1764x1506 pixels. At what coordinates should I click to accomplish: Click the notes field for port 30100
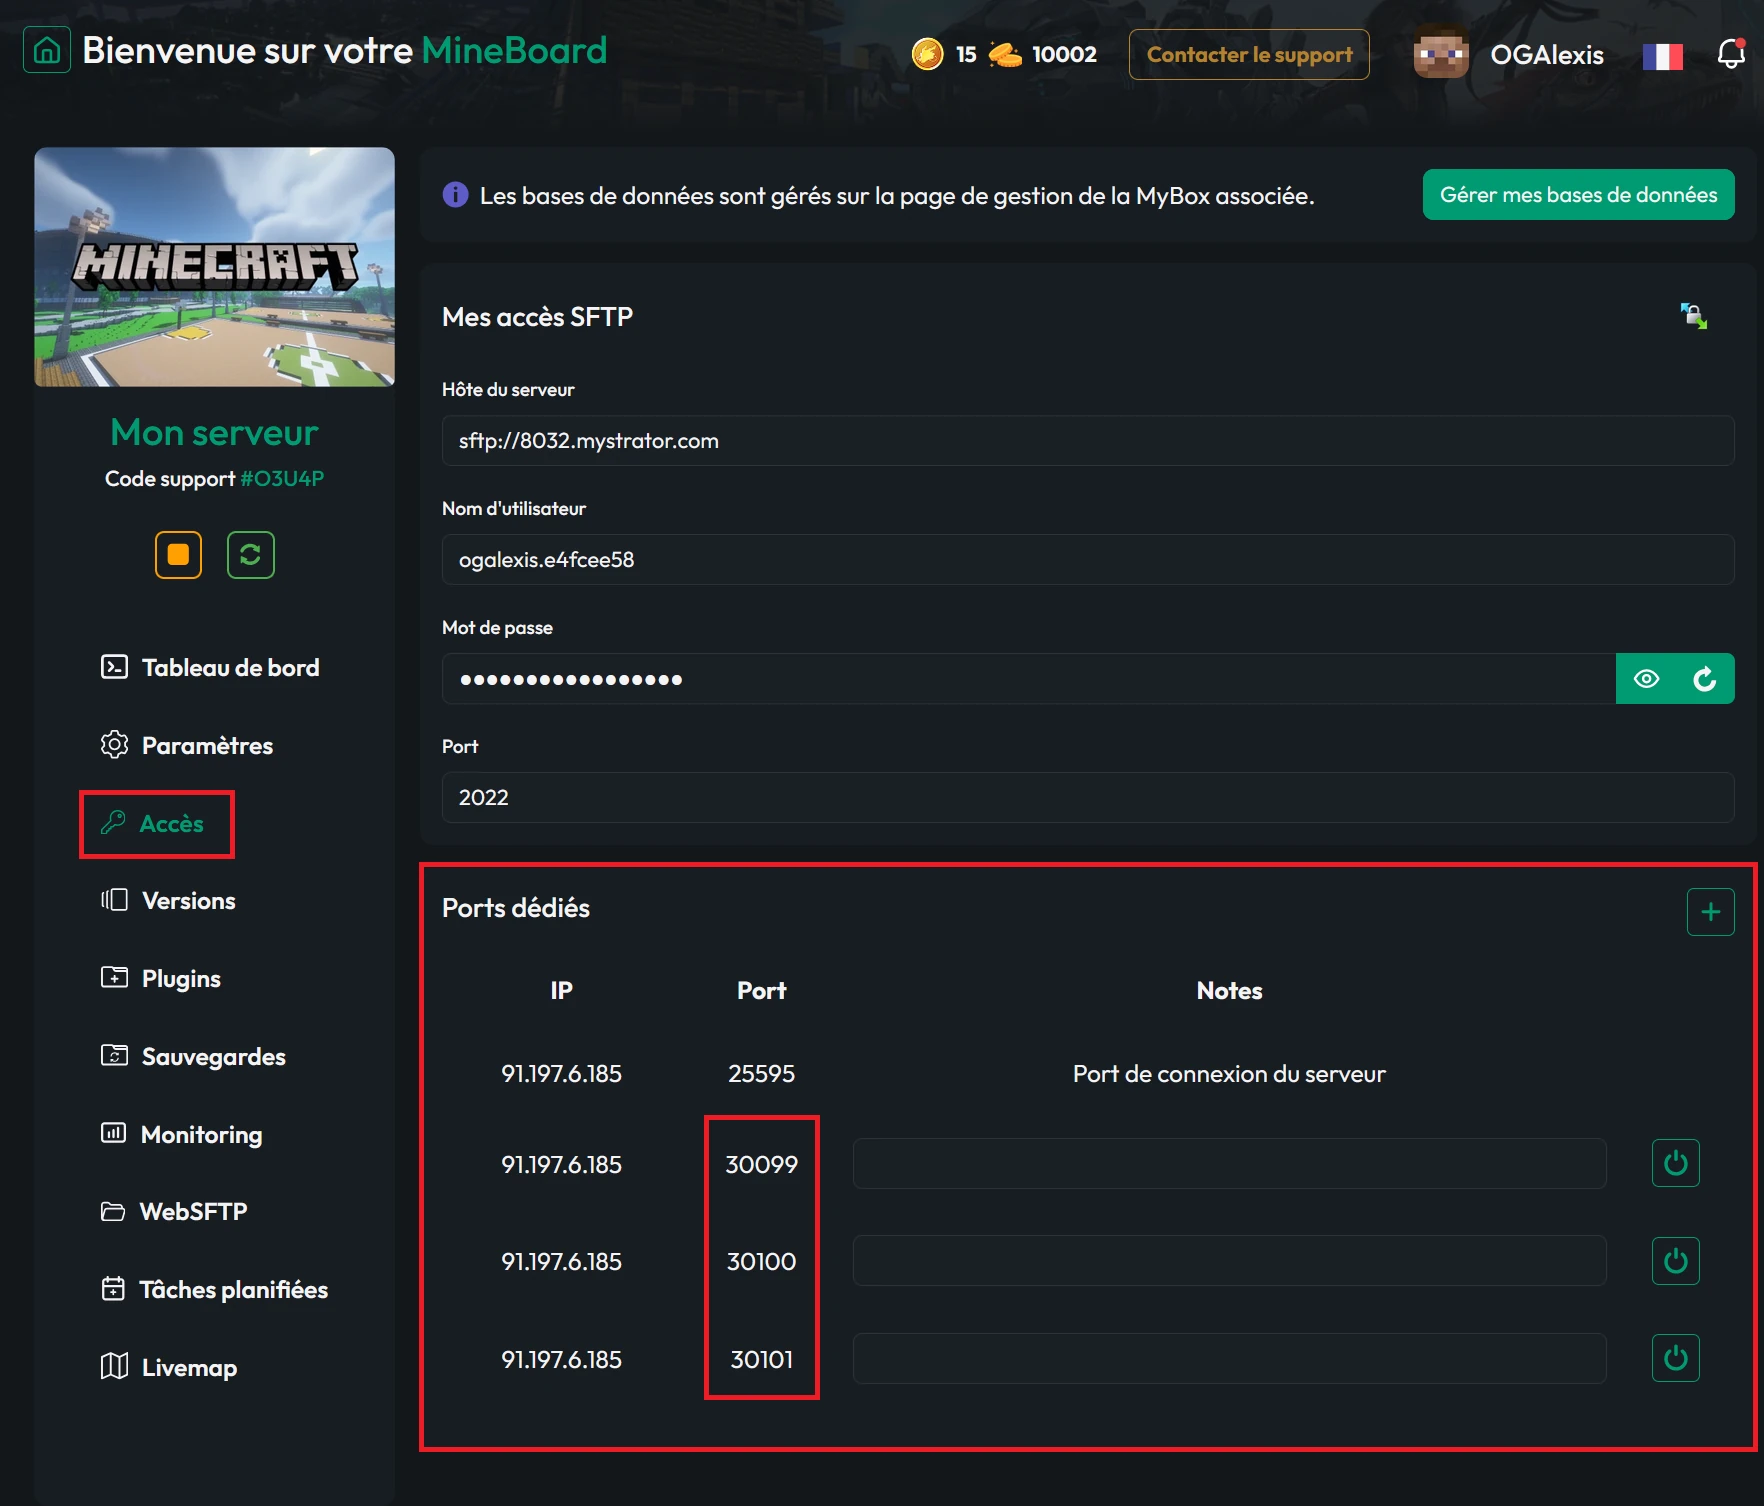click(1229, 1260)
